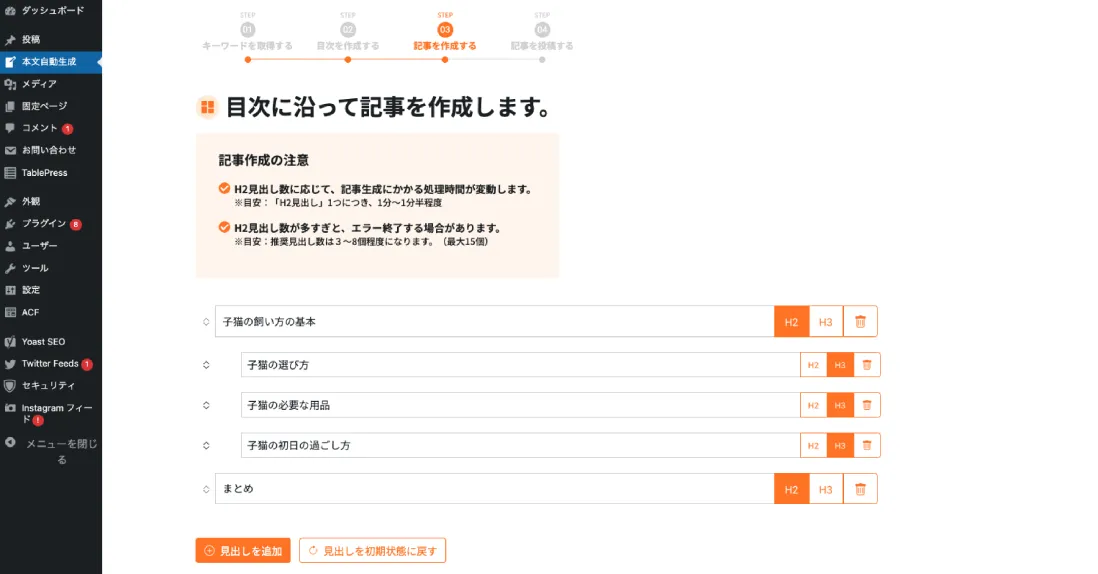
Task: Go to step 01 キーワードを取得する
Action: [x=247, y=34]
